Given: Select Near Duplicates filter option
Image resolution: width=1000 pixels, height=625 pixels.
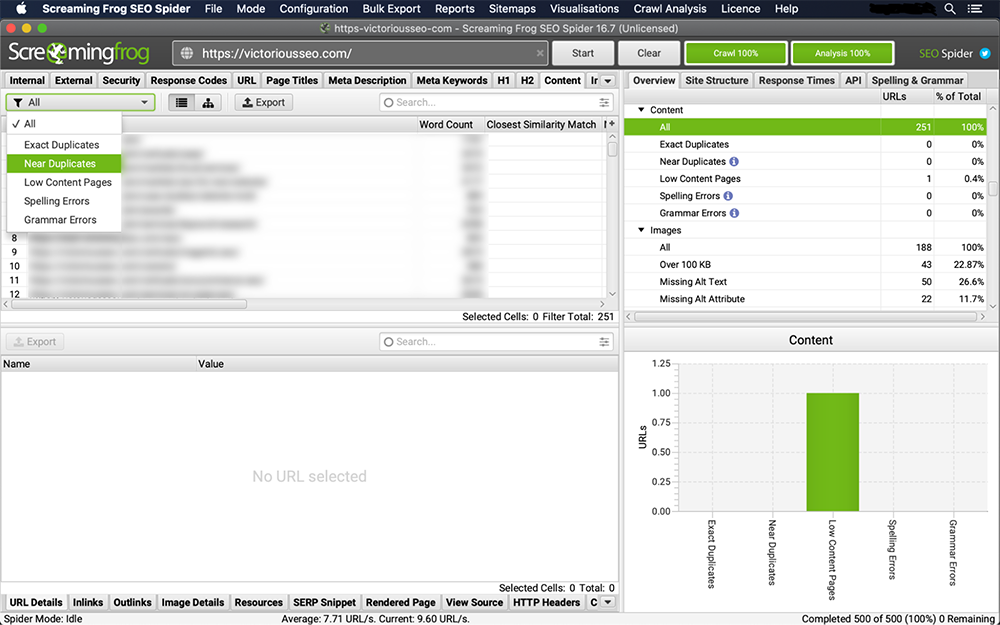Looking at the screenshot, I should click(x=64, y=163).
